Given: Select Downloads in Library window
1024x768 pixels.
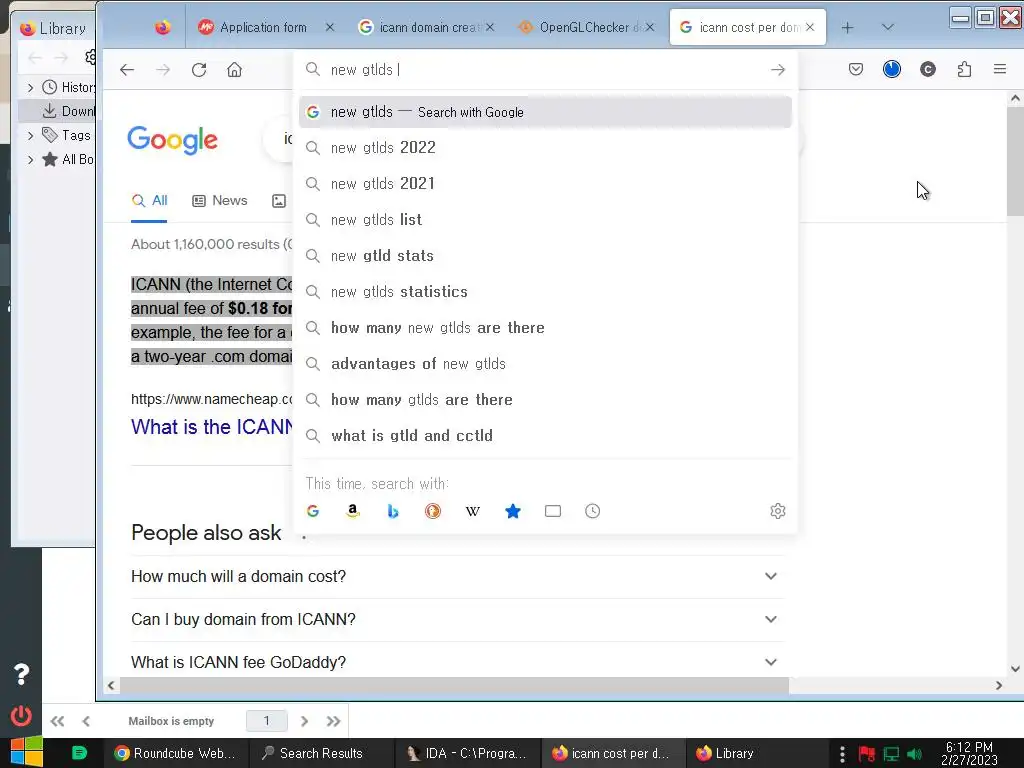Looking at the screenshot, I should (x=57, y=111).
